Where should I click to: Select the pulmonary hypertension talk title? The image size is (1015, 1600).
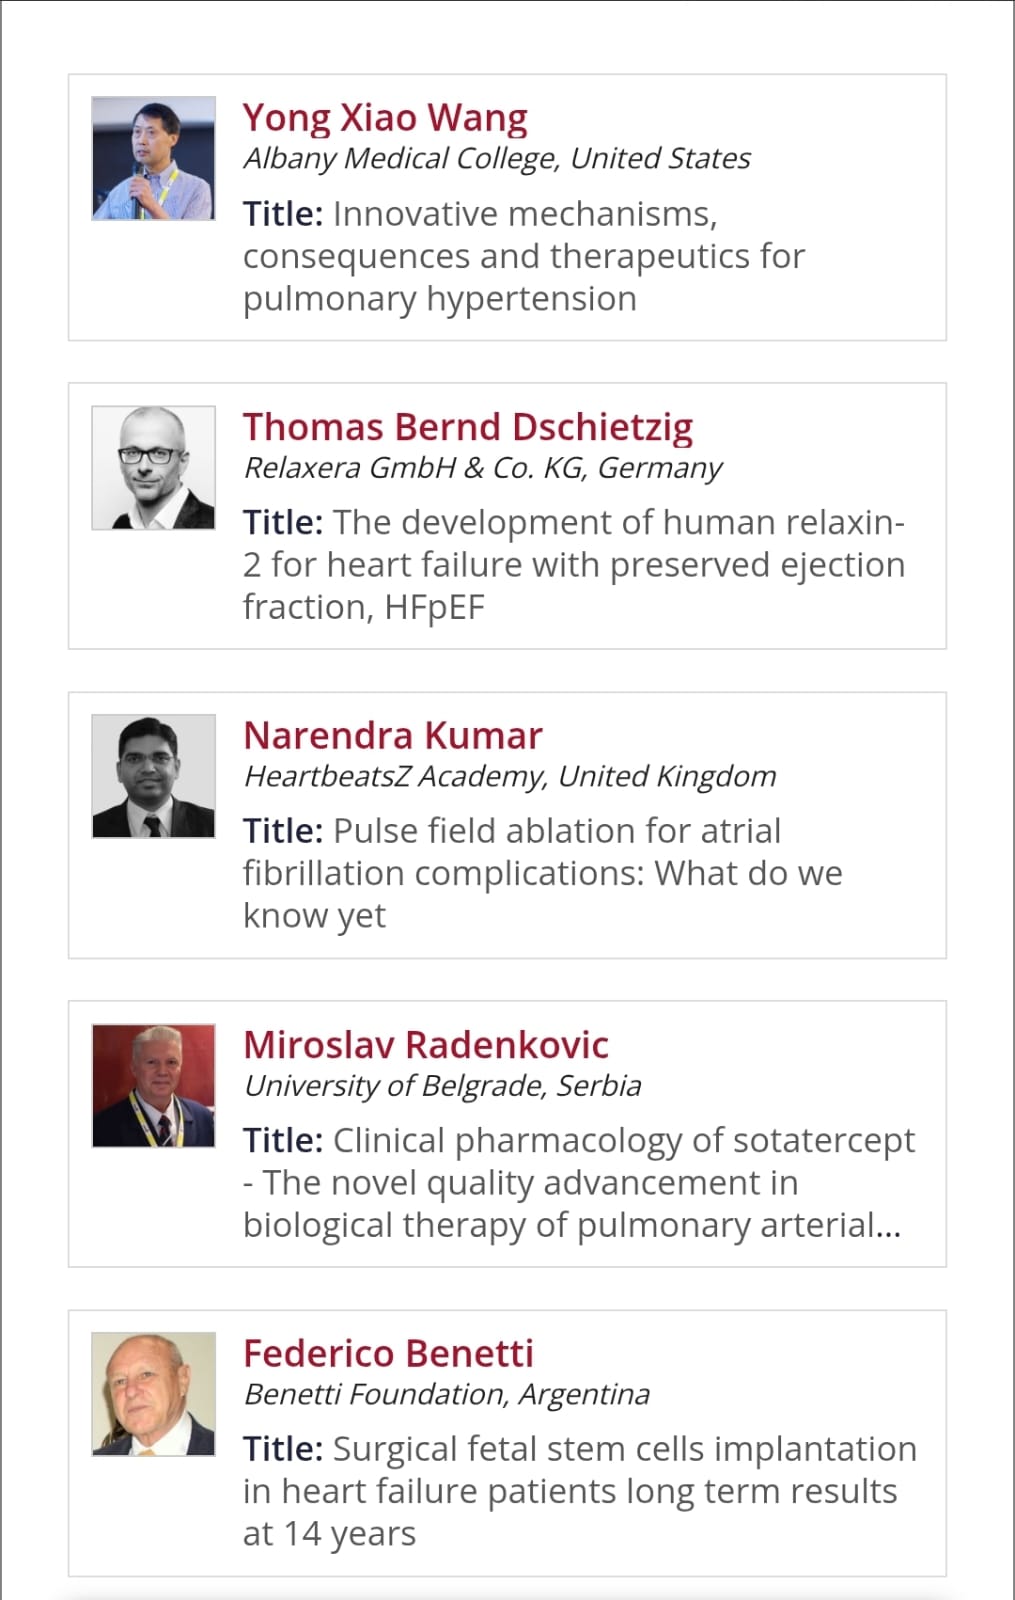click(x=524, y=256)
